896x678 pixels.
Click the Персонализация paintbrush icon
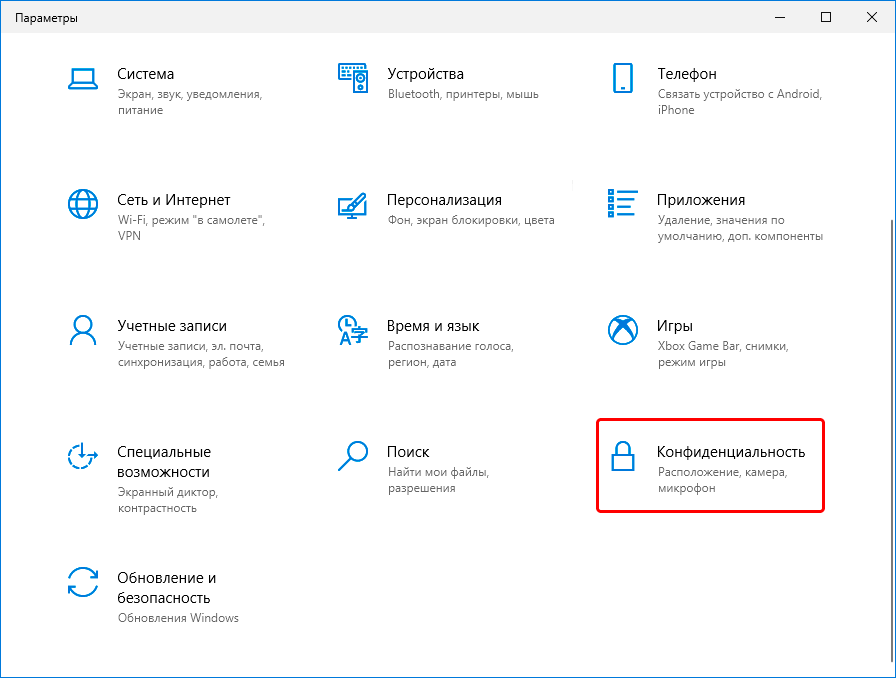pyautogui.click(x=353, y=206)
